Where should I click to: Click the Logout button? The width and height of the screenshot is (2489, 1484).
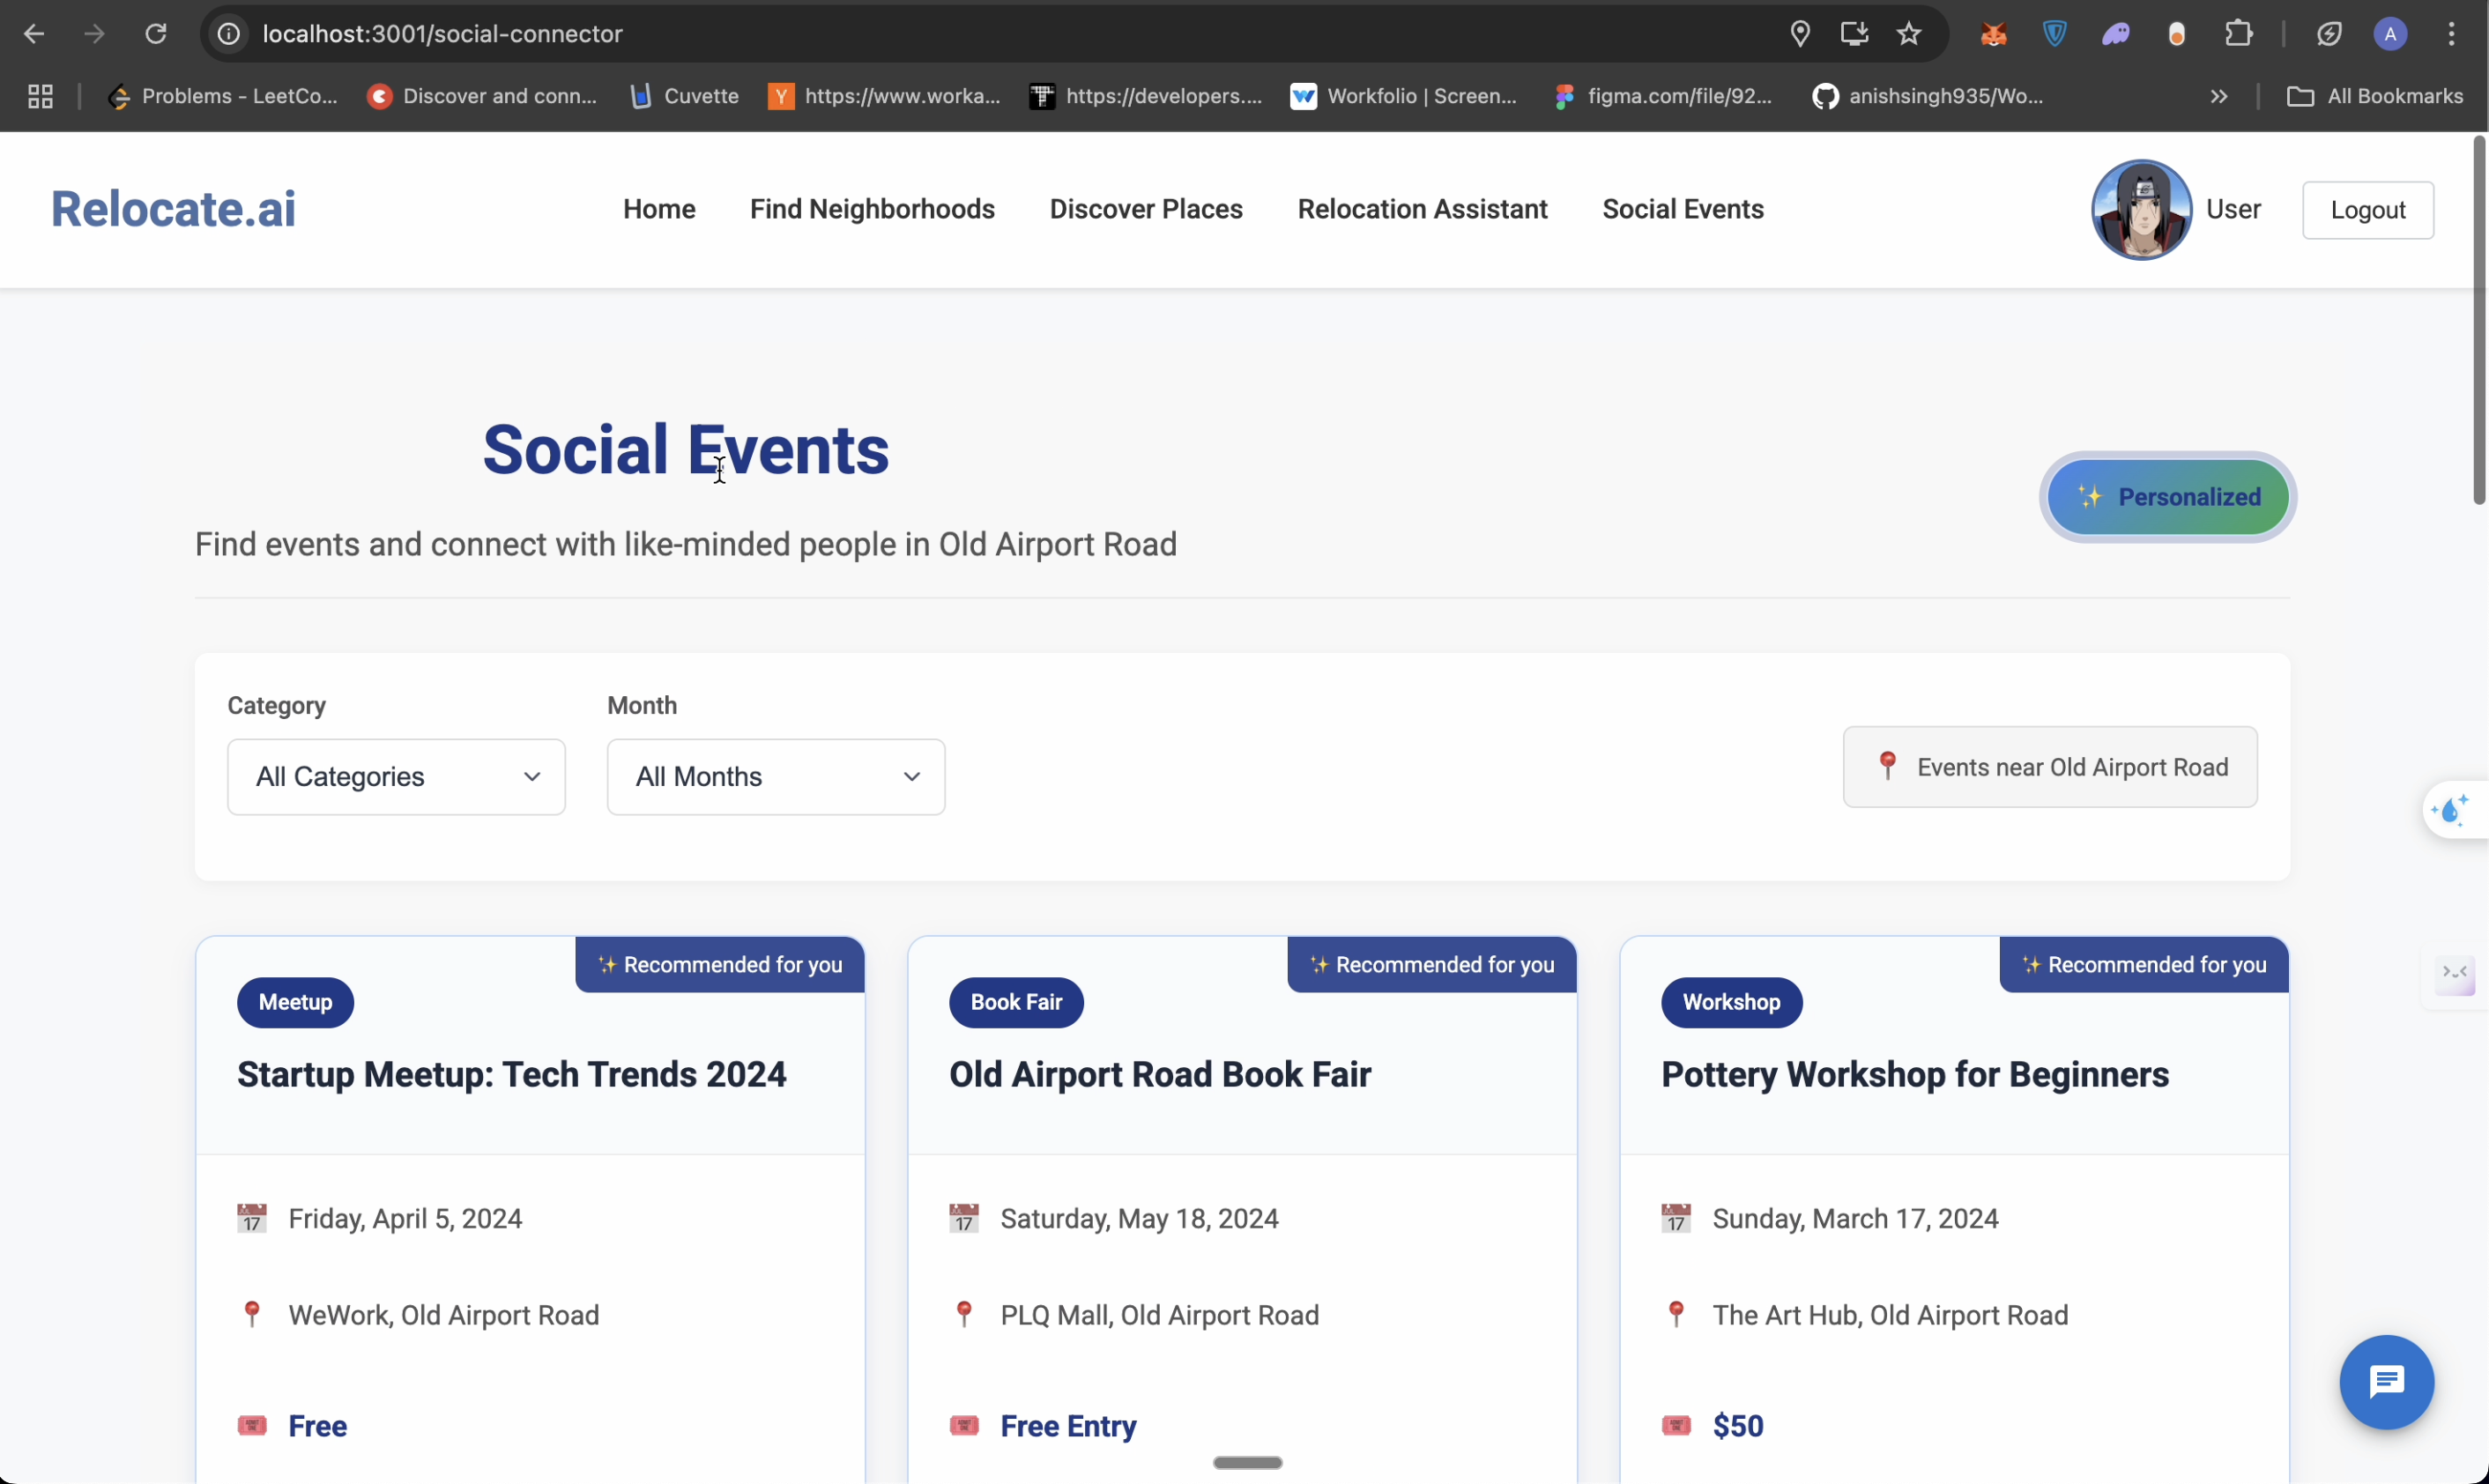pyautogui.click(x=2367, y=210)
